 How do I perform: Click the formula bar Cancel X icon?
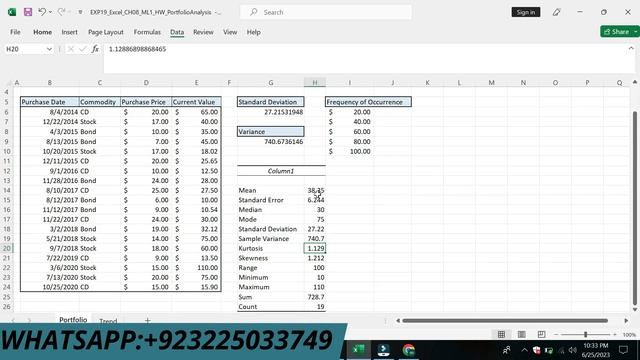71,49
